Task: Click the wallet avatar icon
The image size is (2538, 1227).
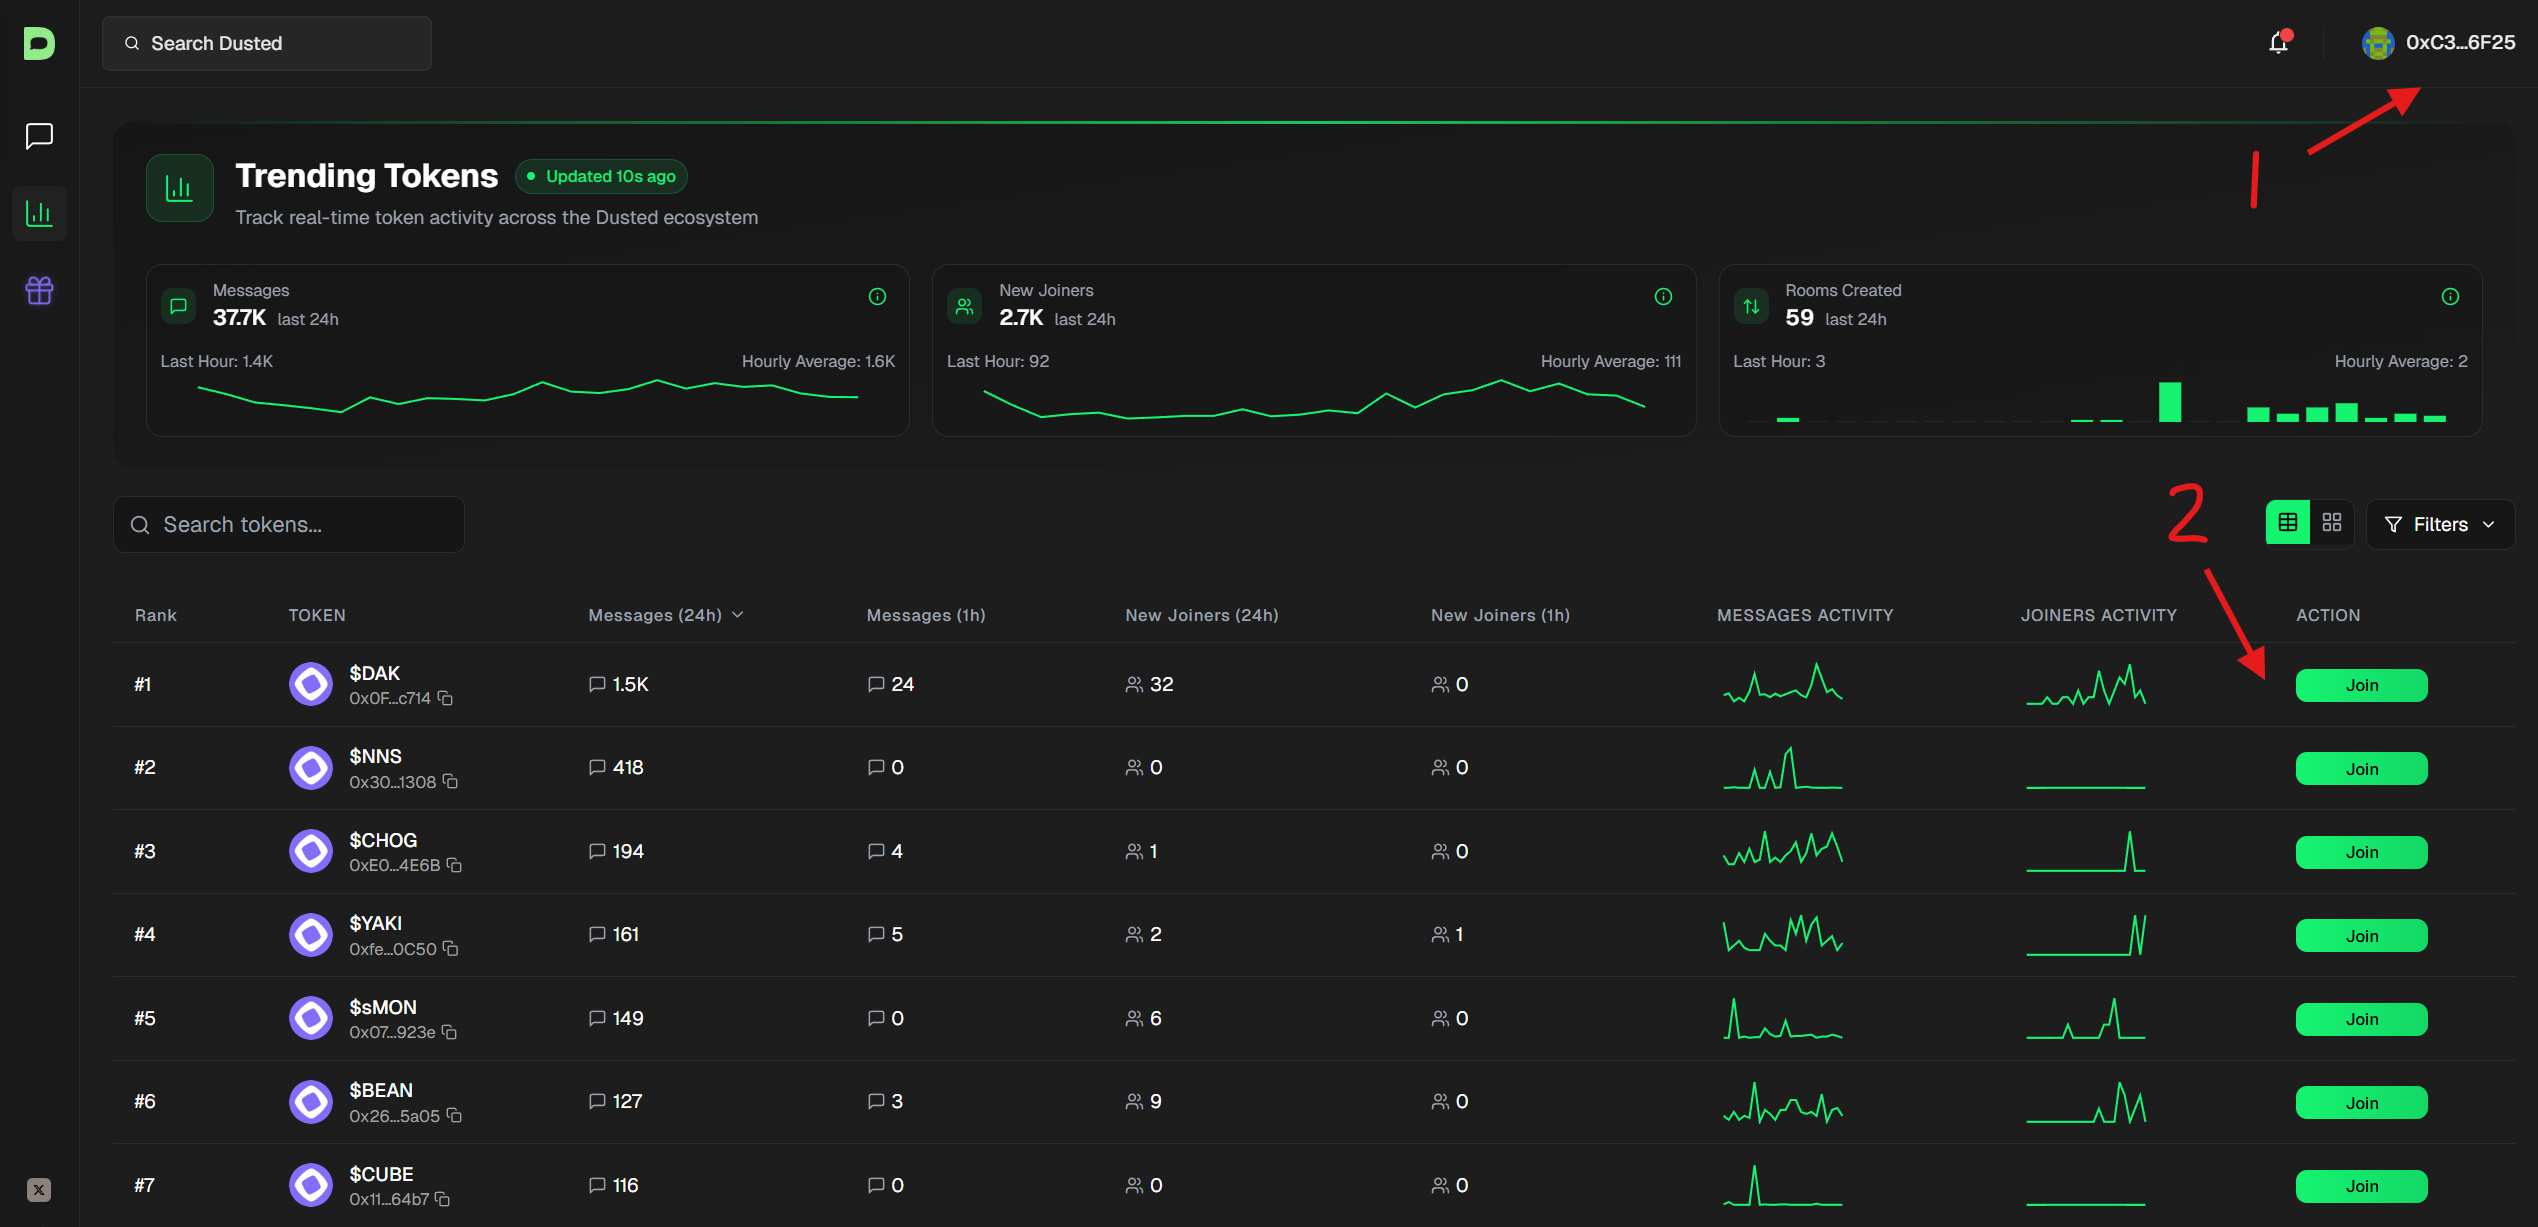Action: click(2377, 43)
